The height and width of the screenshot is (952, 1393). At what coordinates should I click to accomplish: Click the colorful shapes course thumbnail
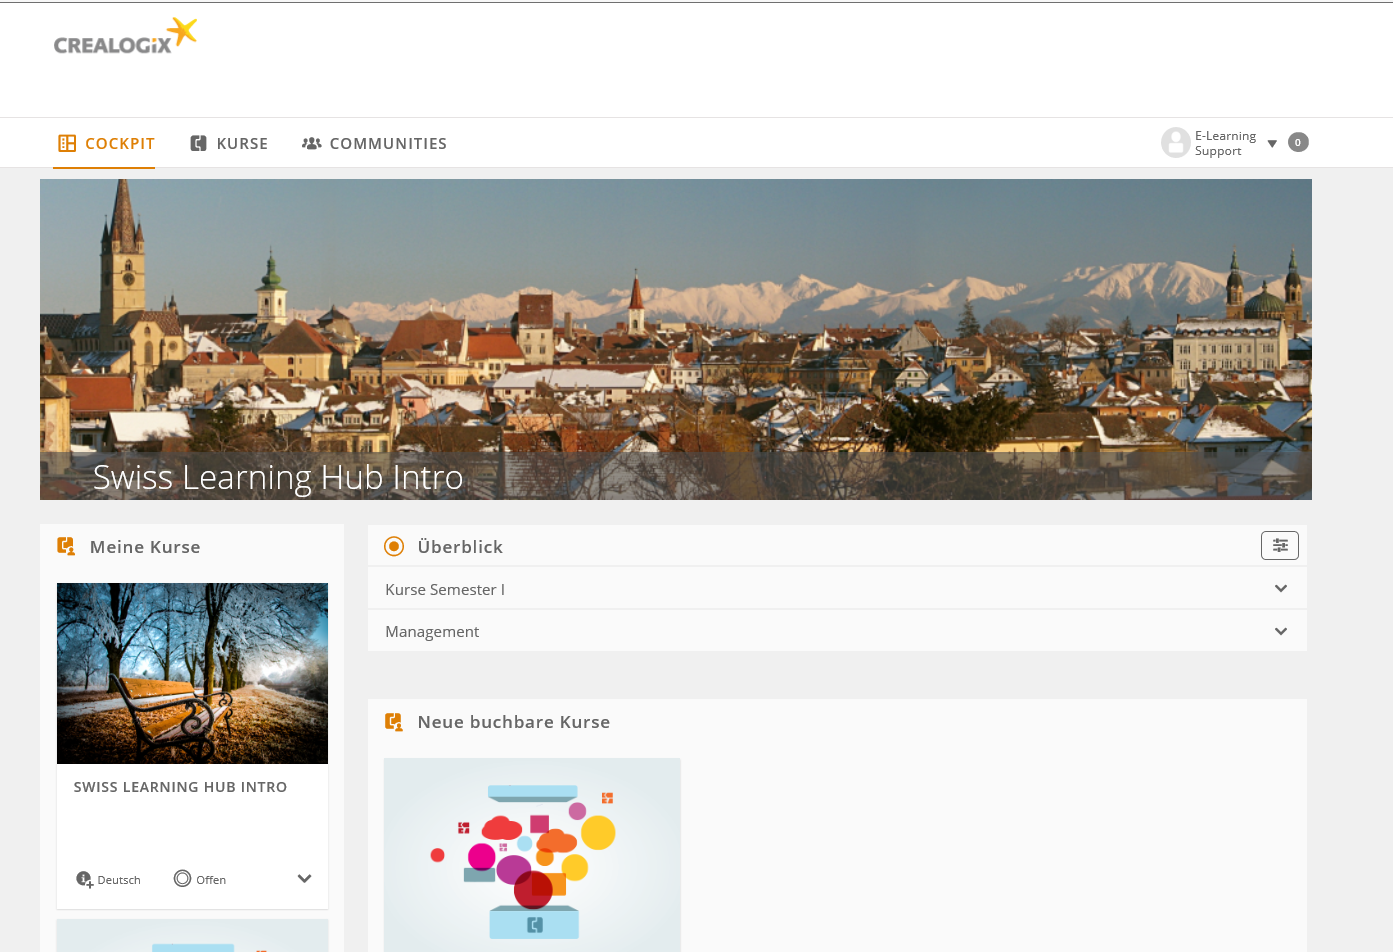(x=532, y=855)
